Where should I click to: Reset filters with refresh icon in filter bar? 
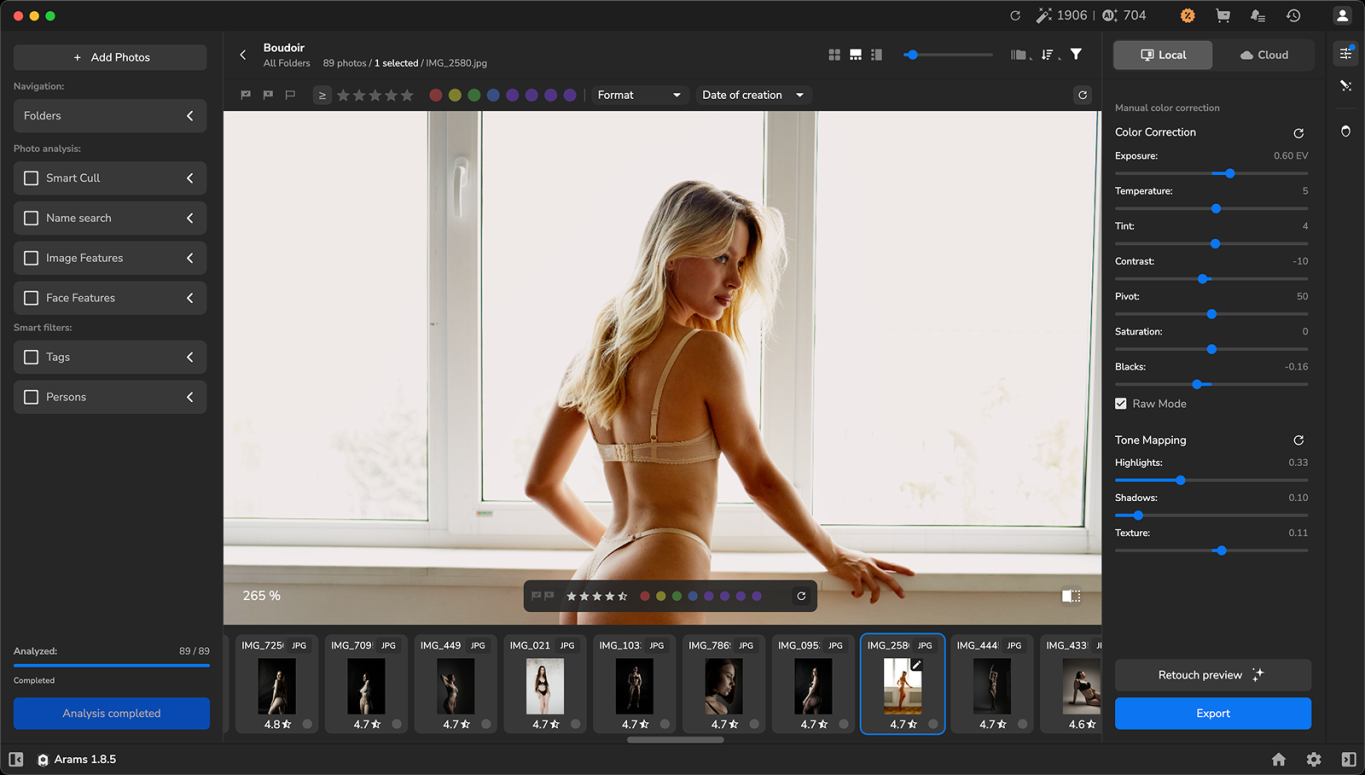point(1082,95)
